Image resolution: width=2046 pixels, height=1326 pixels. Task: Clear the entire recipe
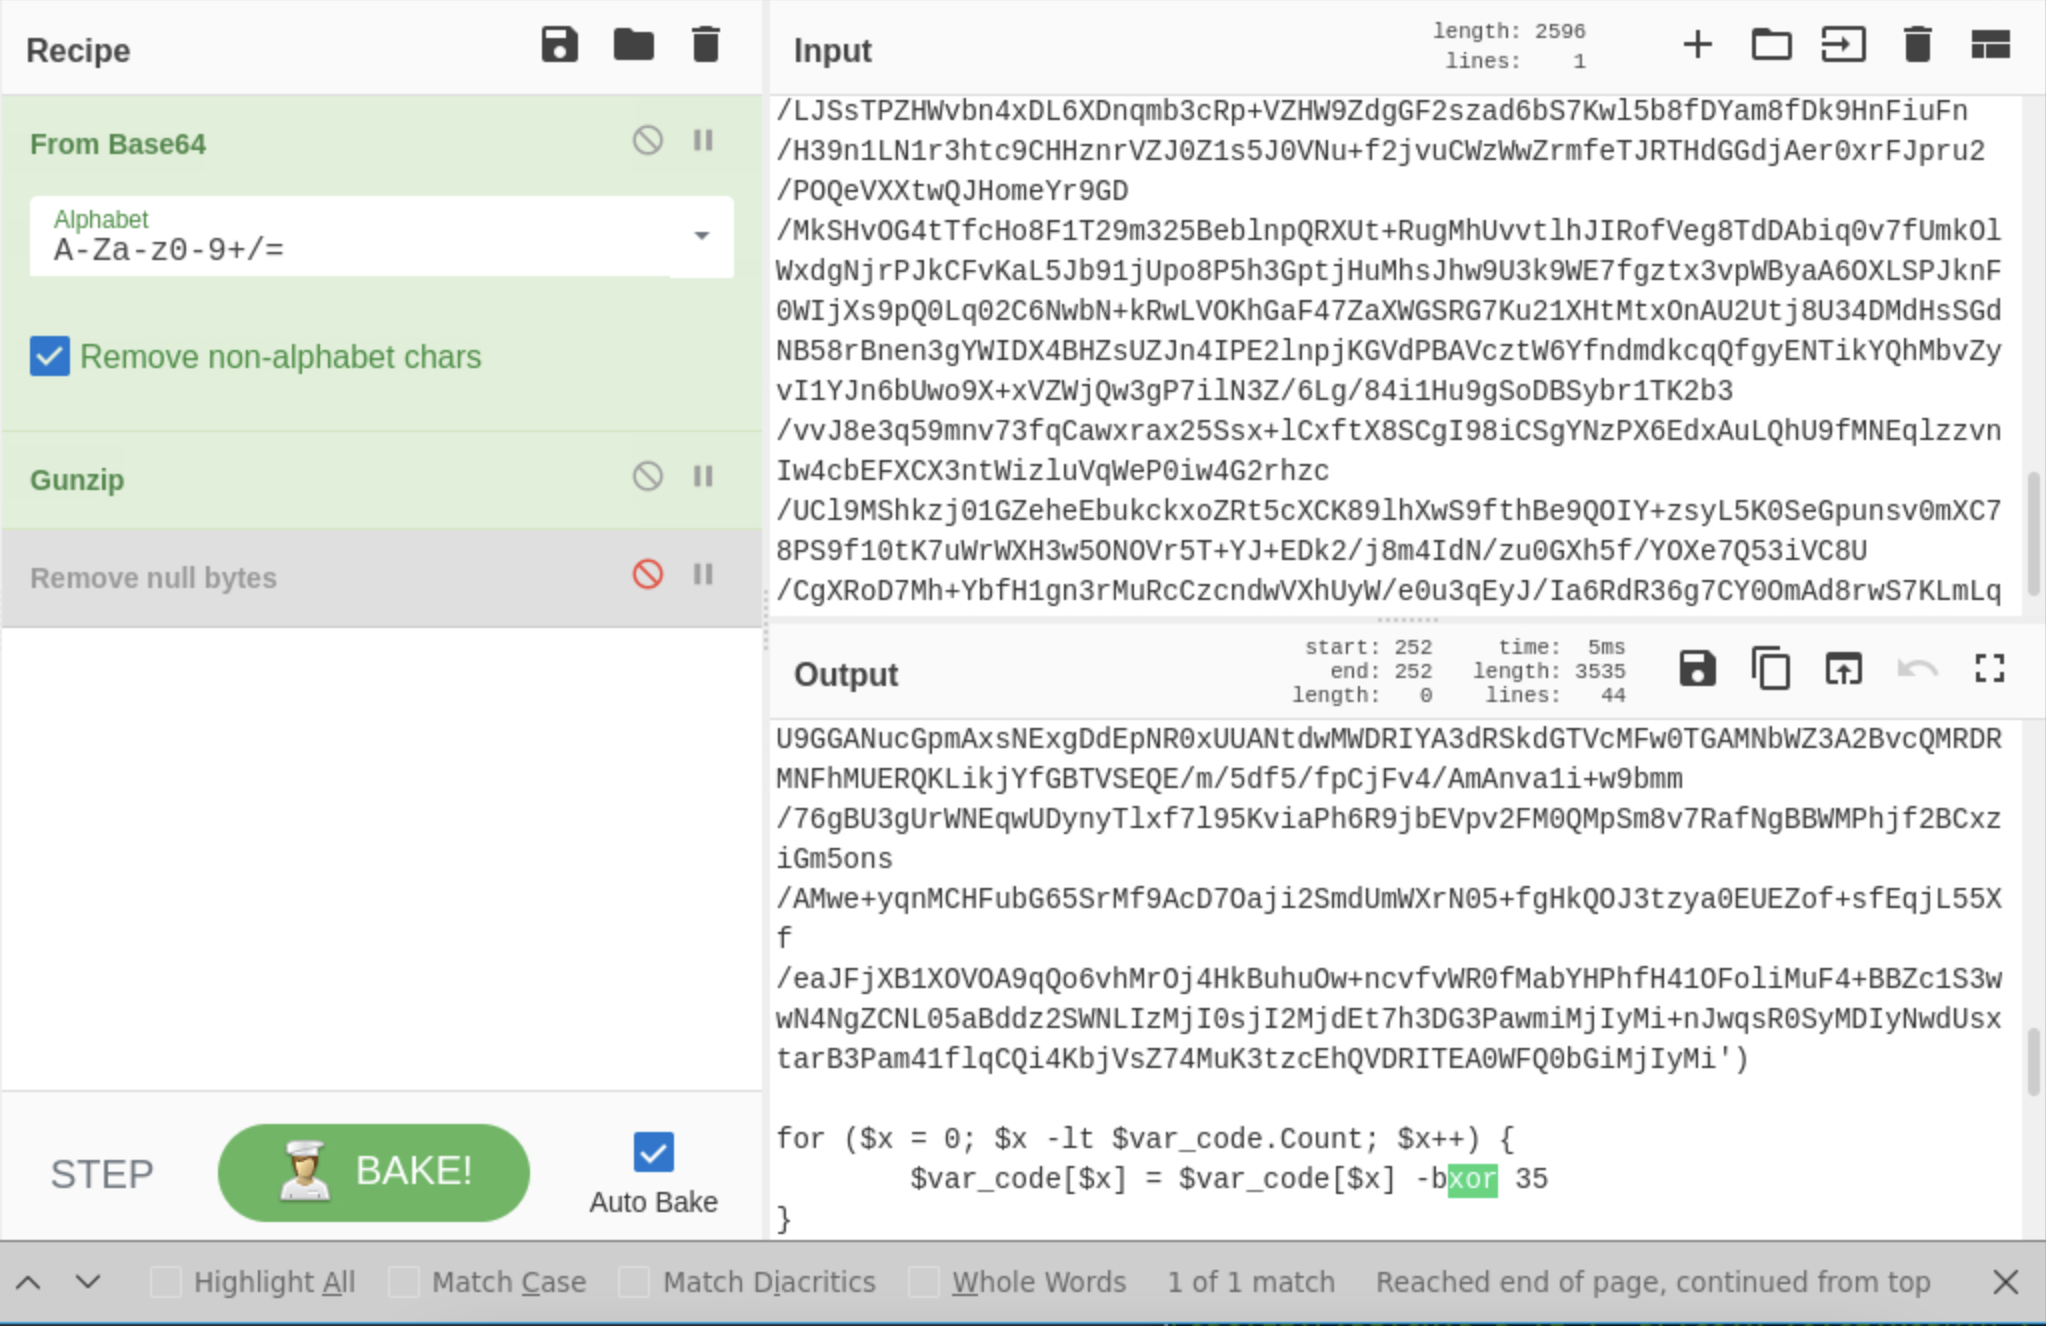[x=705, y=44]
